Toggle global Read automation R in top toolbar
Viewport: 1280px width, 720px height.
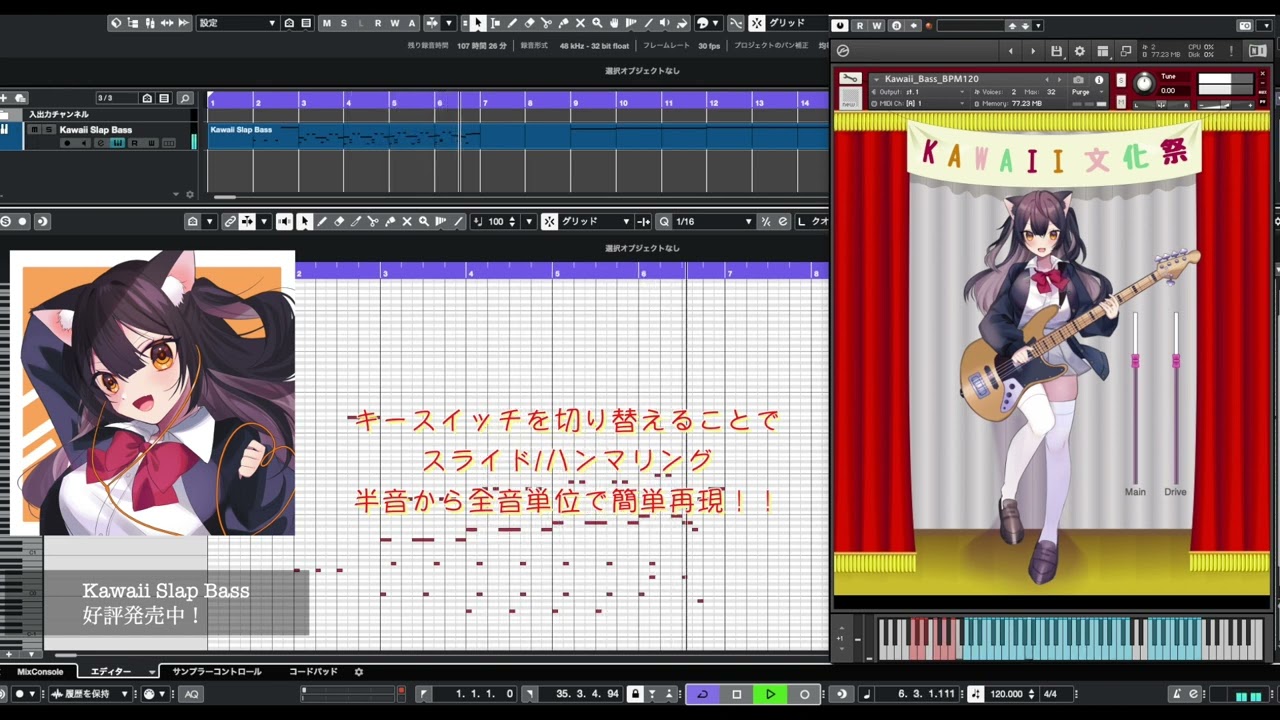tap(378, 23)
